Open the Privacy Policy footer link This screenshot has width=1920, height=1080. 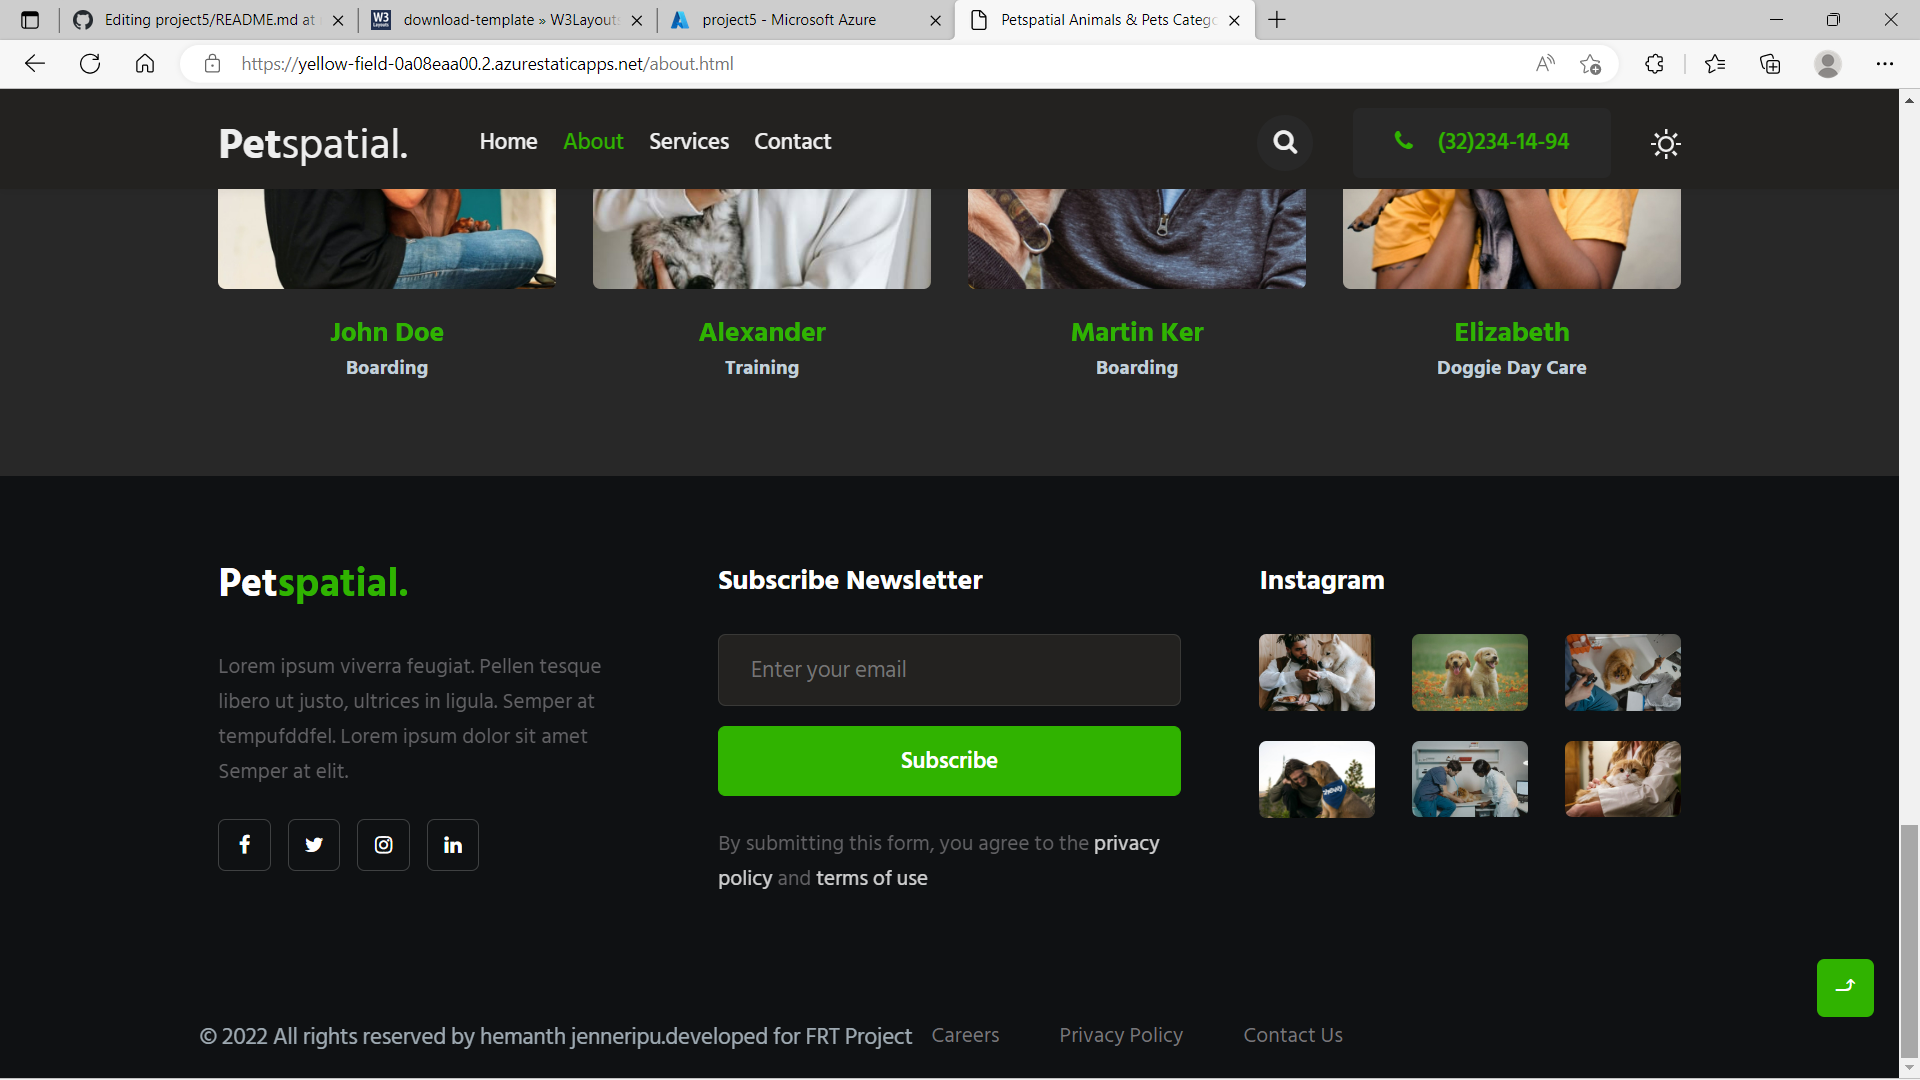[x=1120, y=1035]
